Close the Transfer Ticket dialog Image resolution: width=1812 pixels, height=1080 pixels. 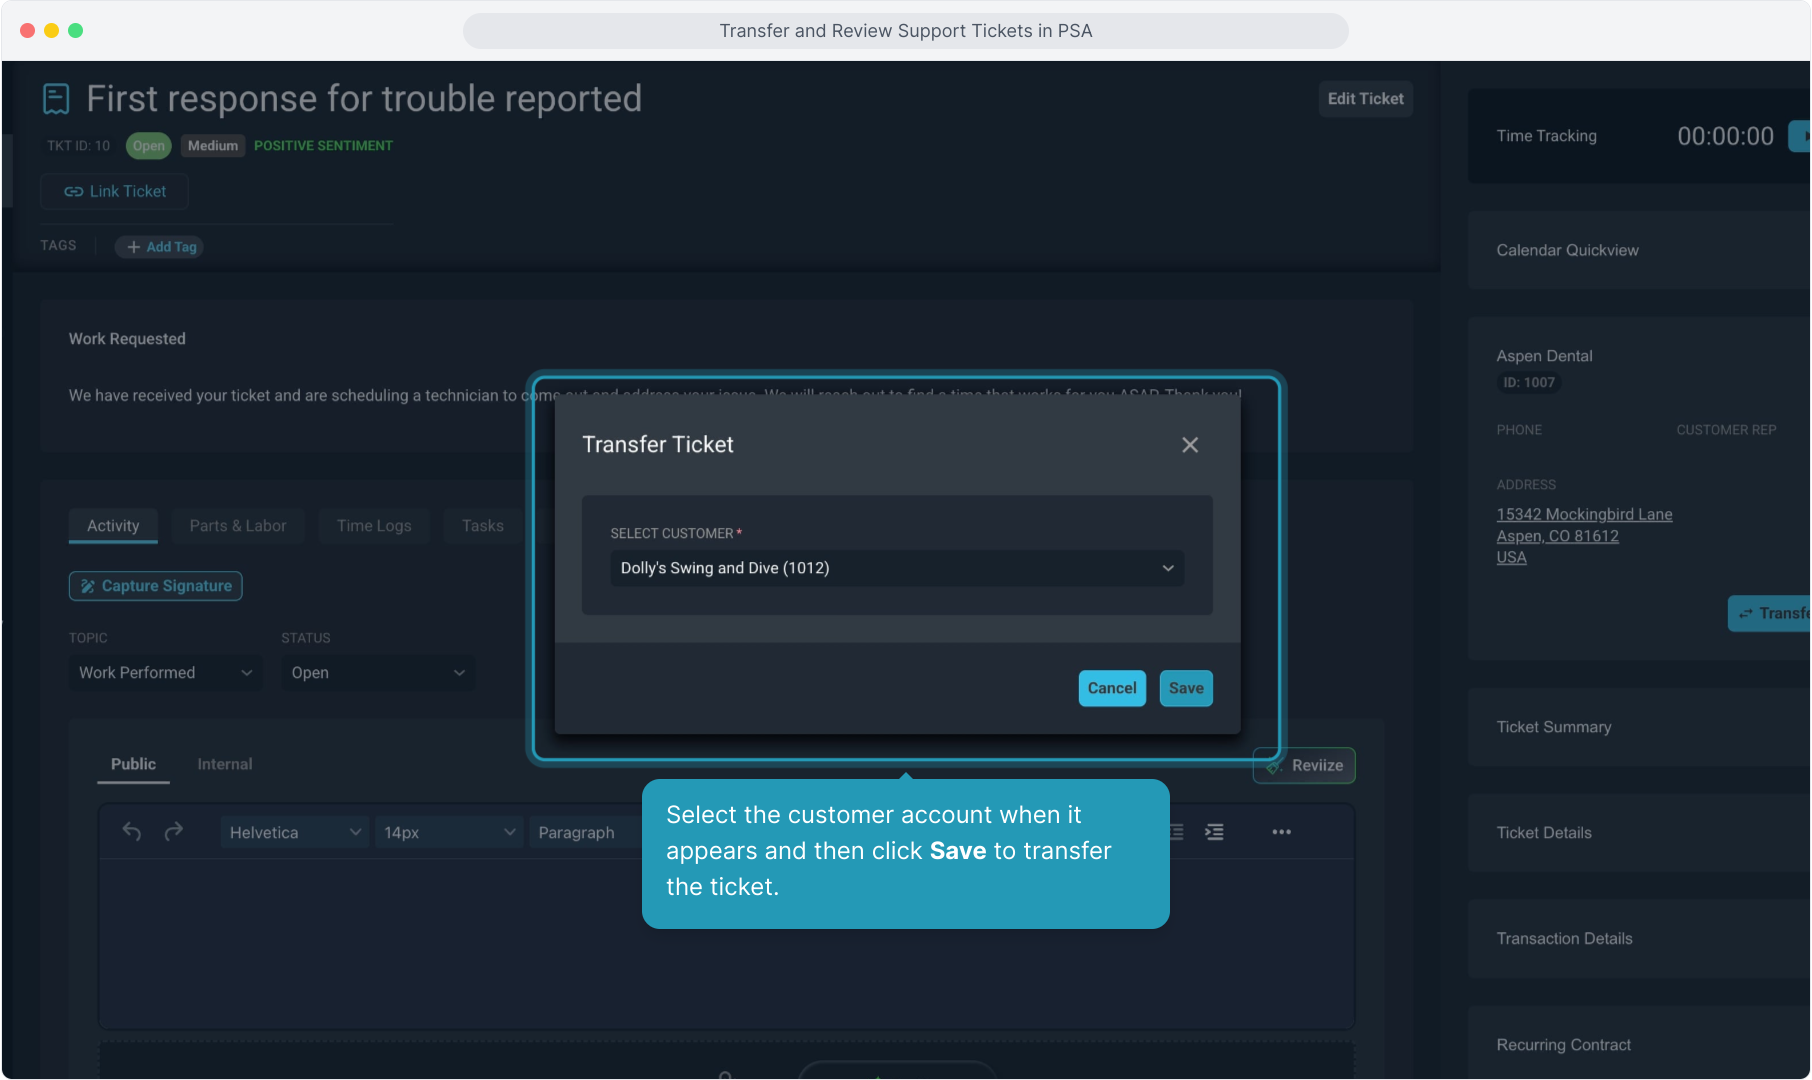[x=1189, y=445]
